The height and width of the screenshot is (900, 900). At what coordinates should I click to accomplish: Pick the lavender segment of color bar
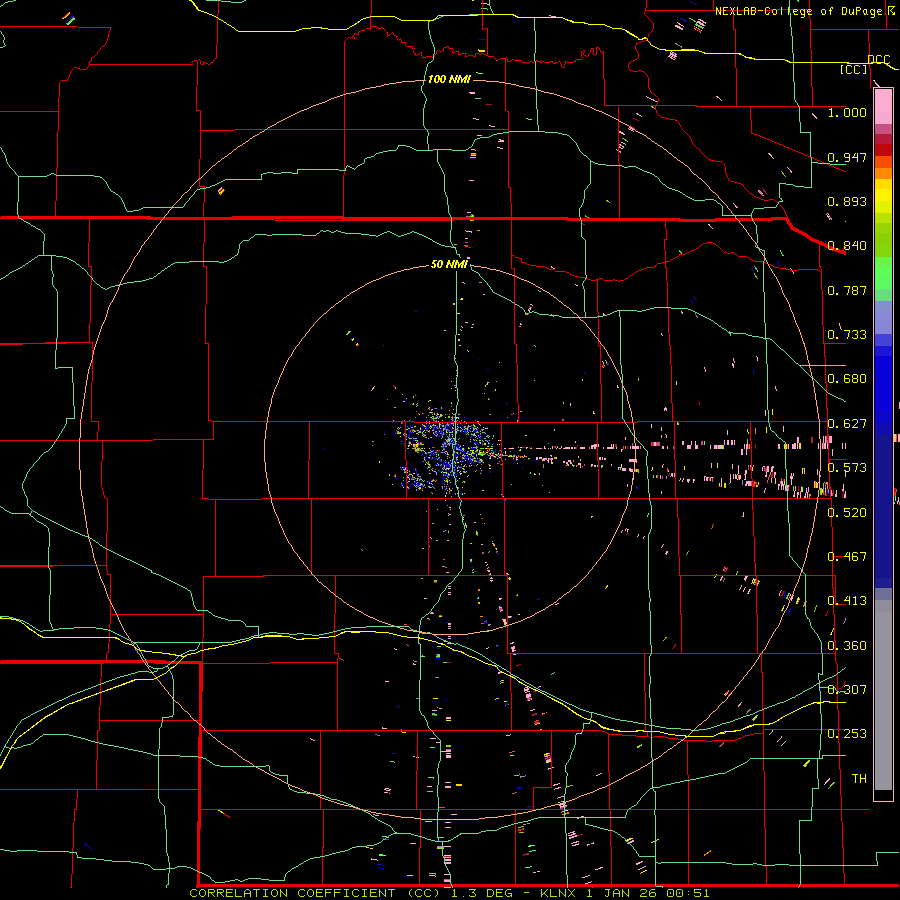click(x=883, y=317)
